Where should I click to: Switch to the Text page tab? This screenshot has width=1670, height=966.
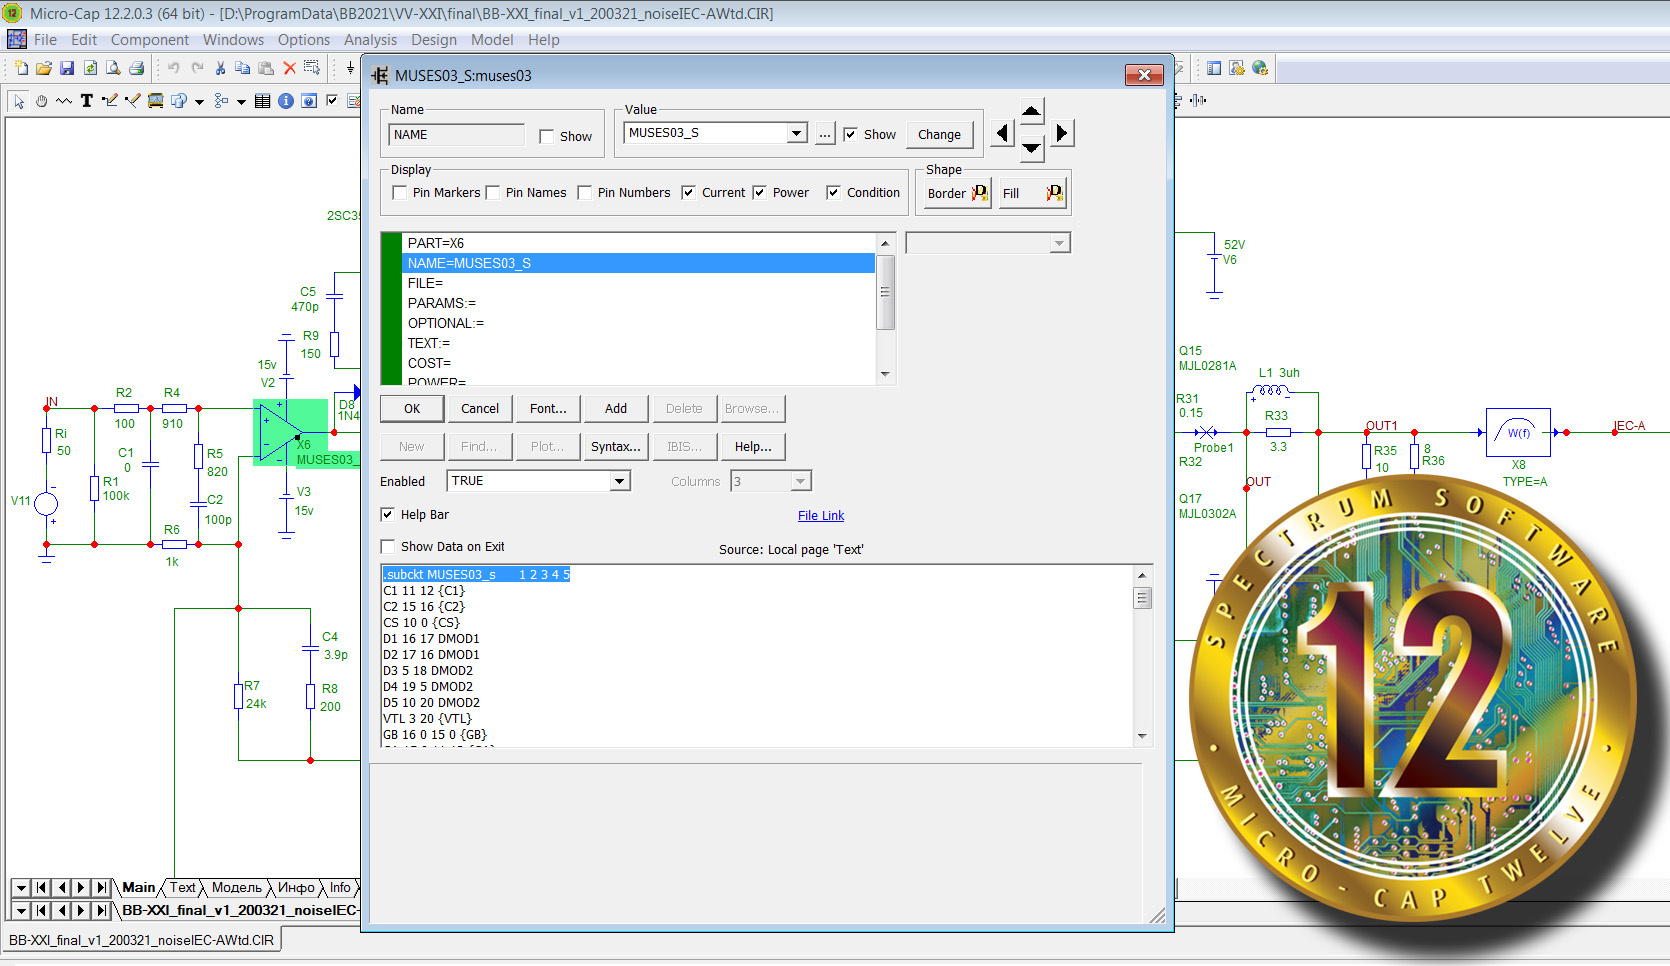point(182,888)
